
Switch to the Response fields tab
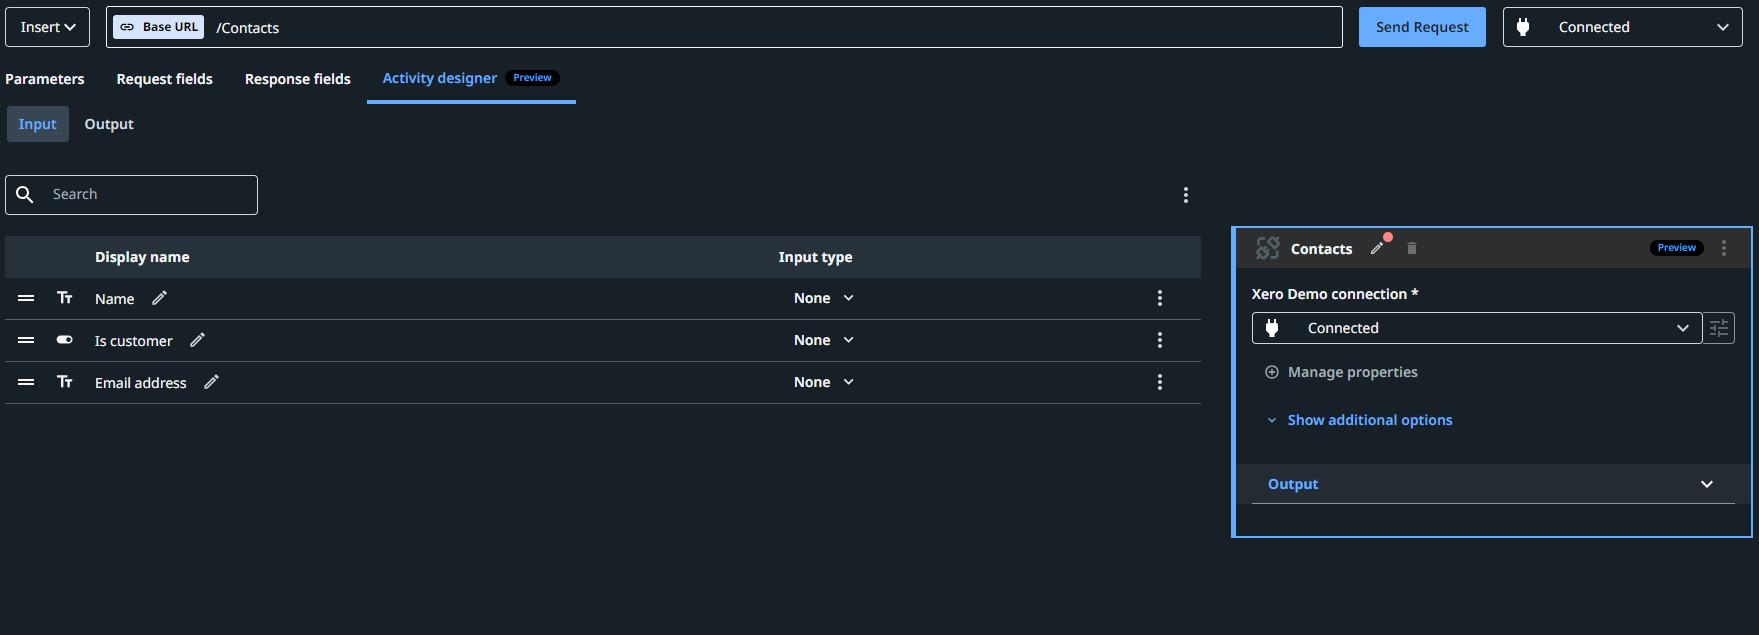click(x=298, y=79)
